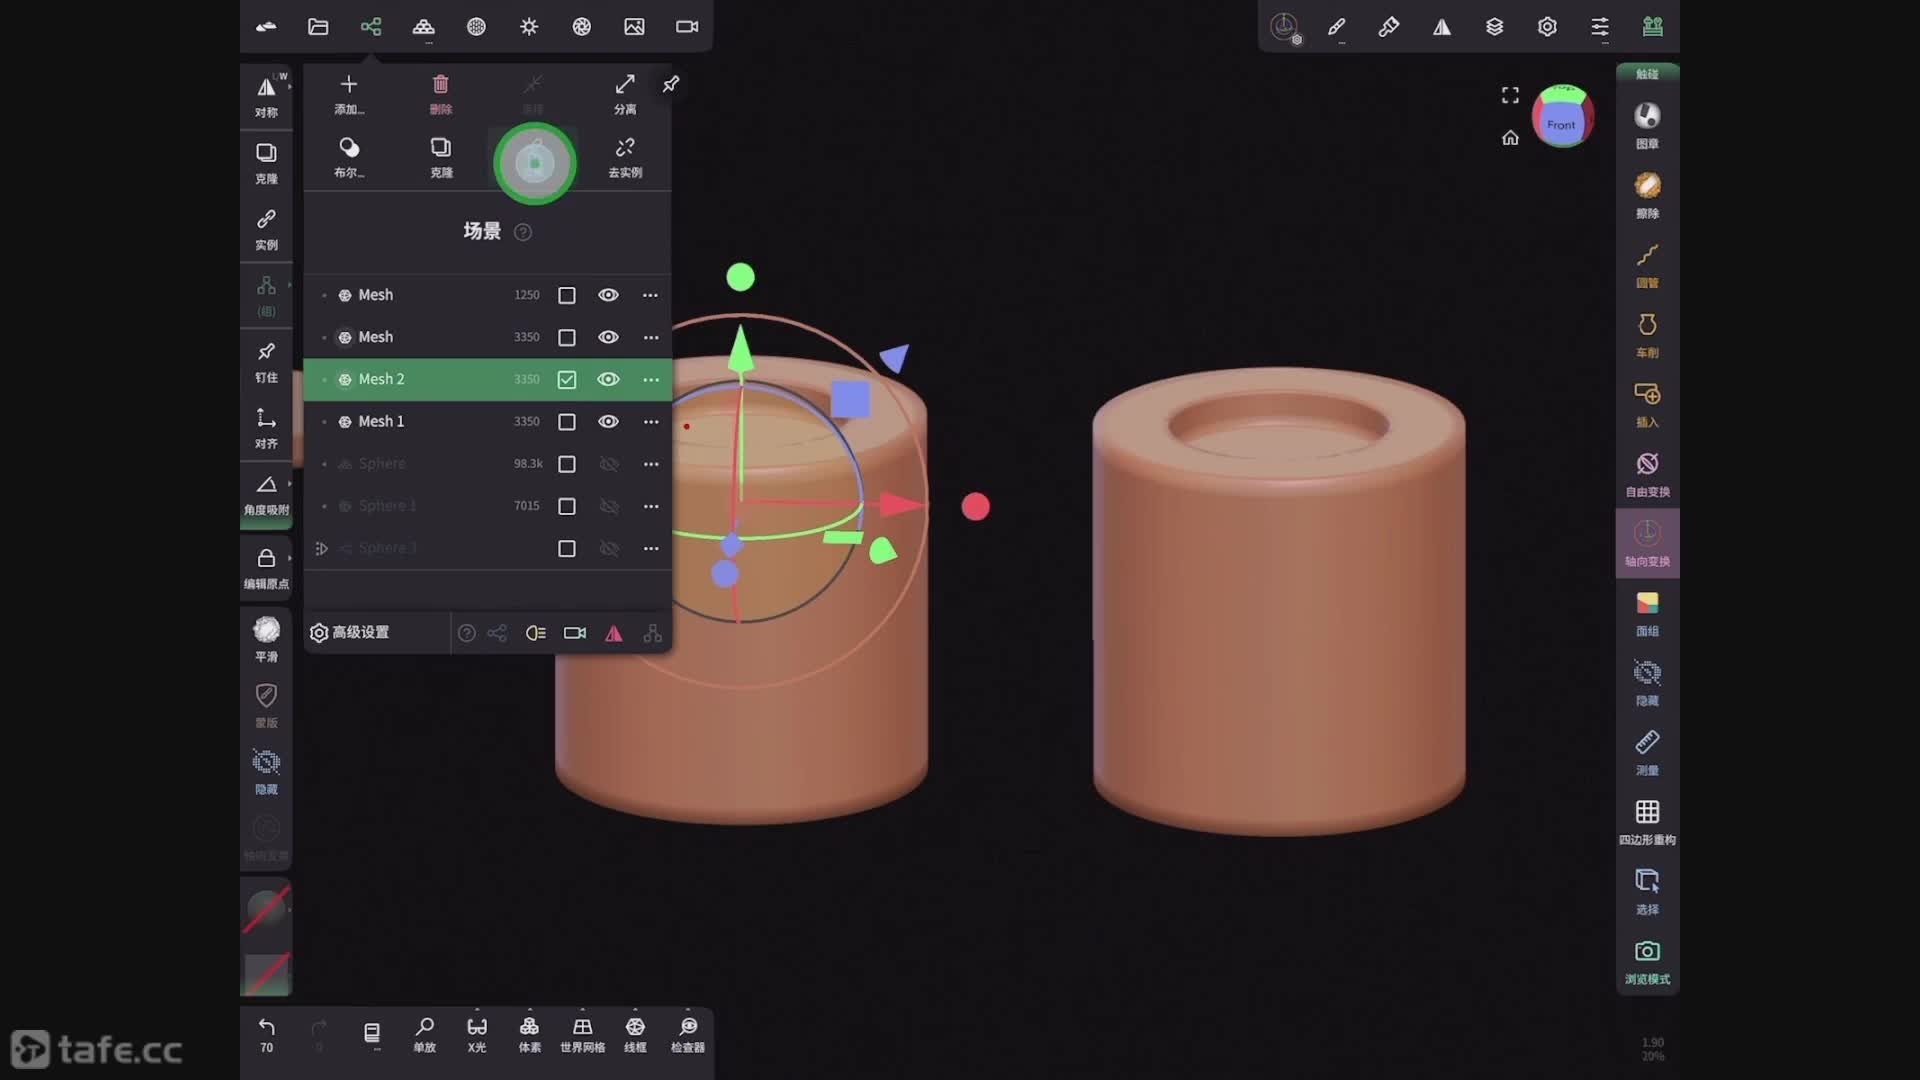This screenshot has height=1080, width=1920.
Task: Enter 浏览模式 view mode
Action: point(1648,961)
